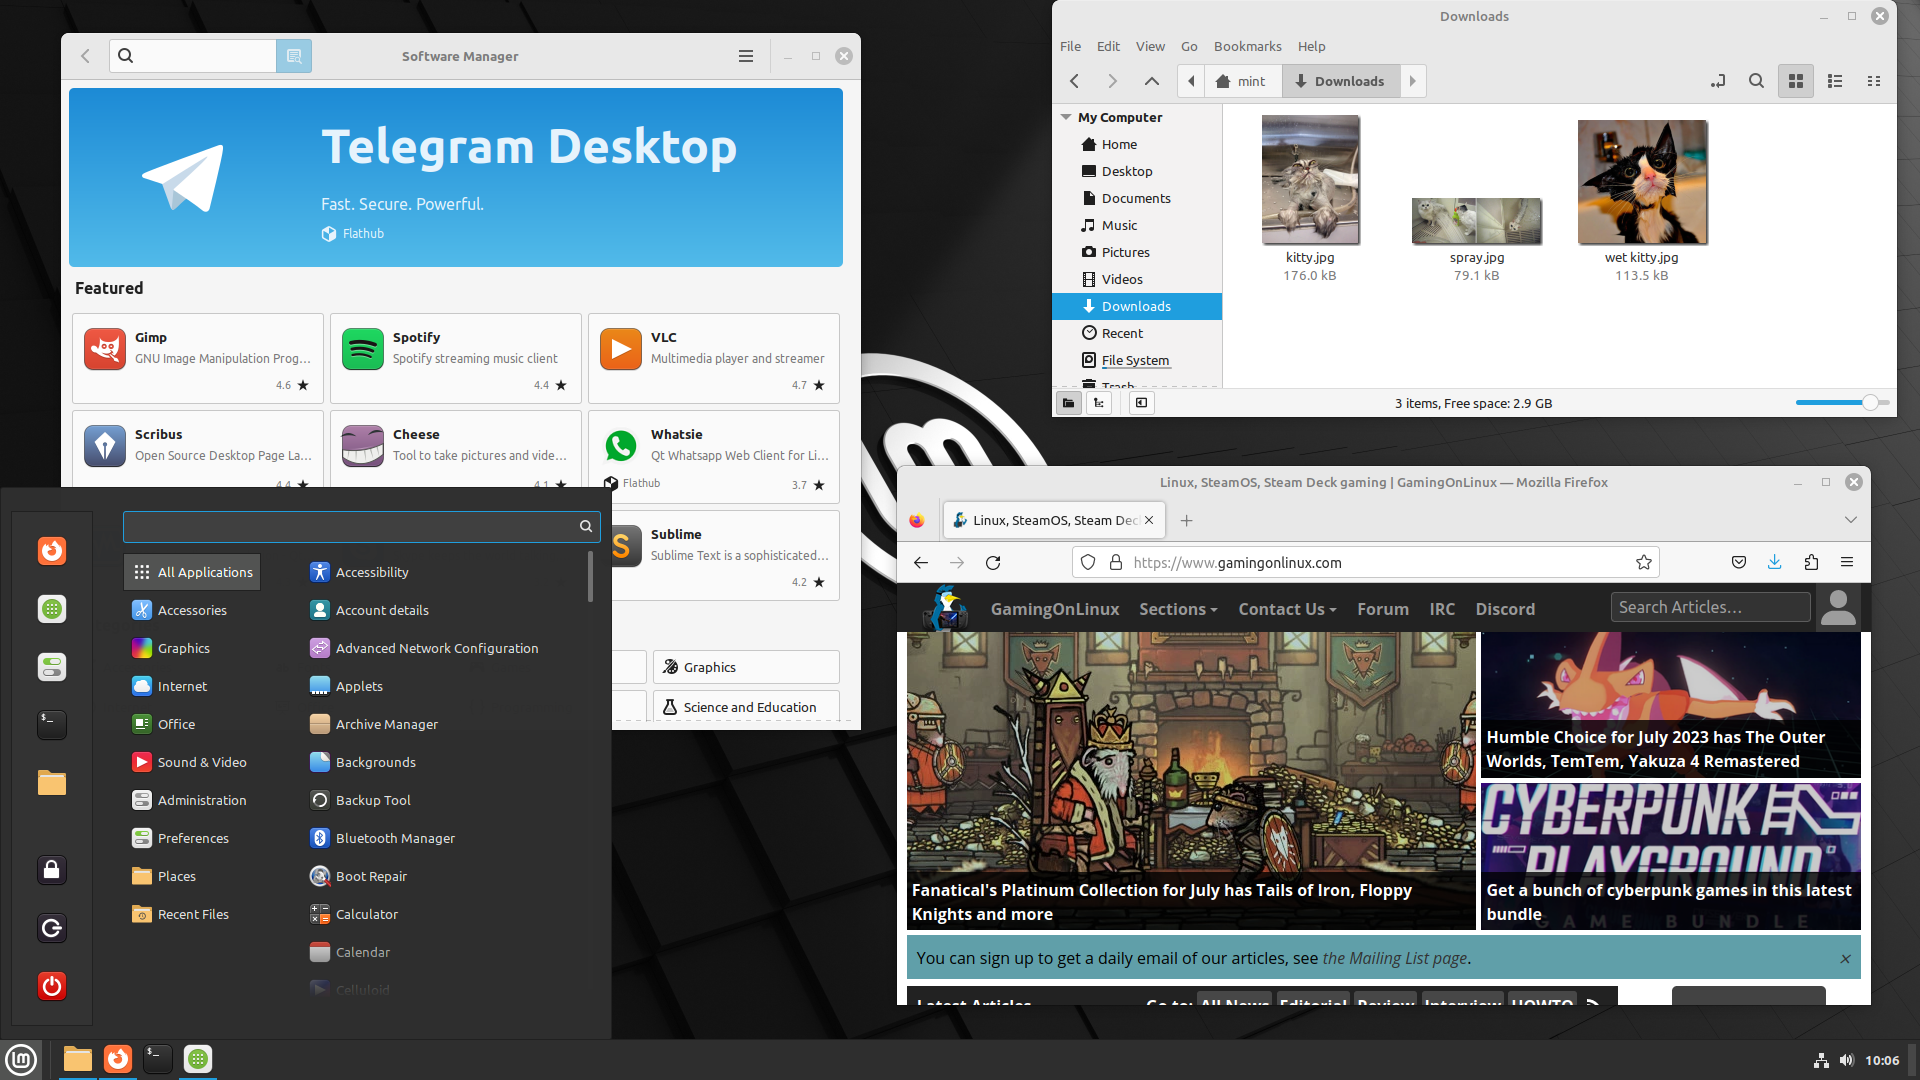
Task: Bookmark the page with the star icon
Action: (x=1643, y=562)
